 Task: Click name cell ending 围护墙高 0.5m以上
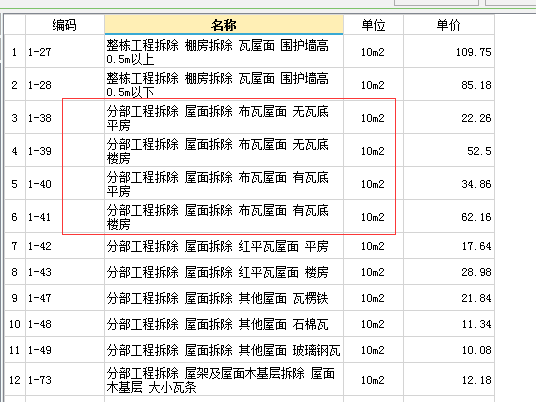[224, 52]
